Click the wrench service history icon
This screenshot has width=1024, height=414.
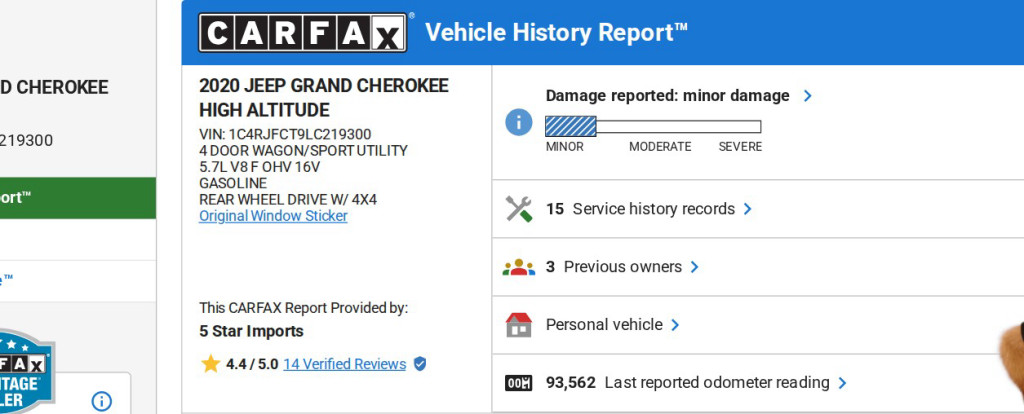(x=518, y=209)
